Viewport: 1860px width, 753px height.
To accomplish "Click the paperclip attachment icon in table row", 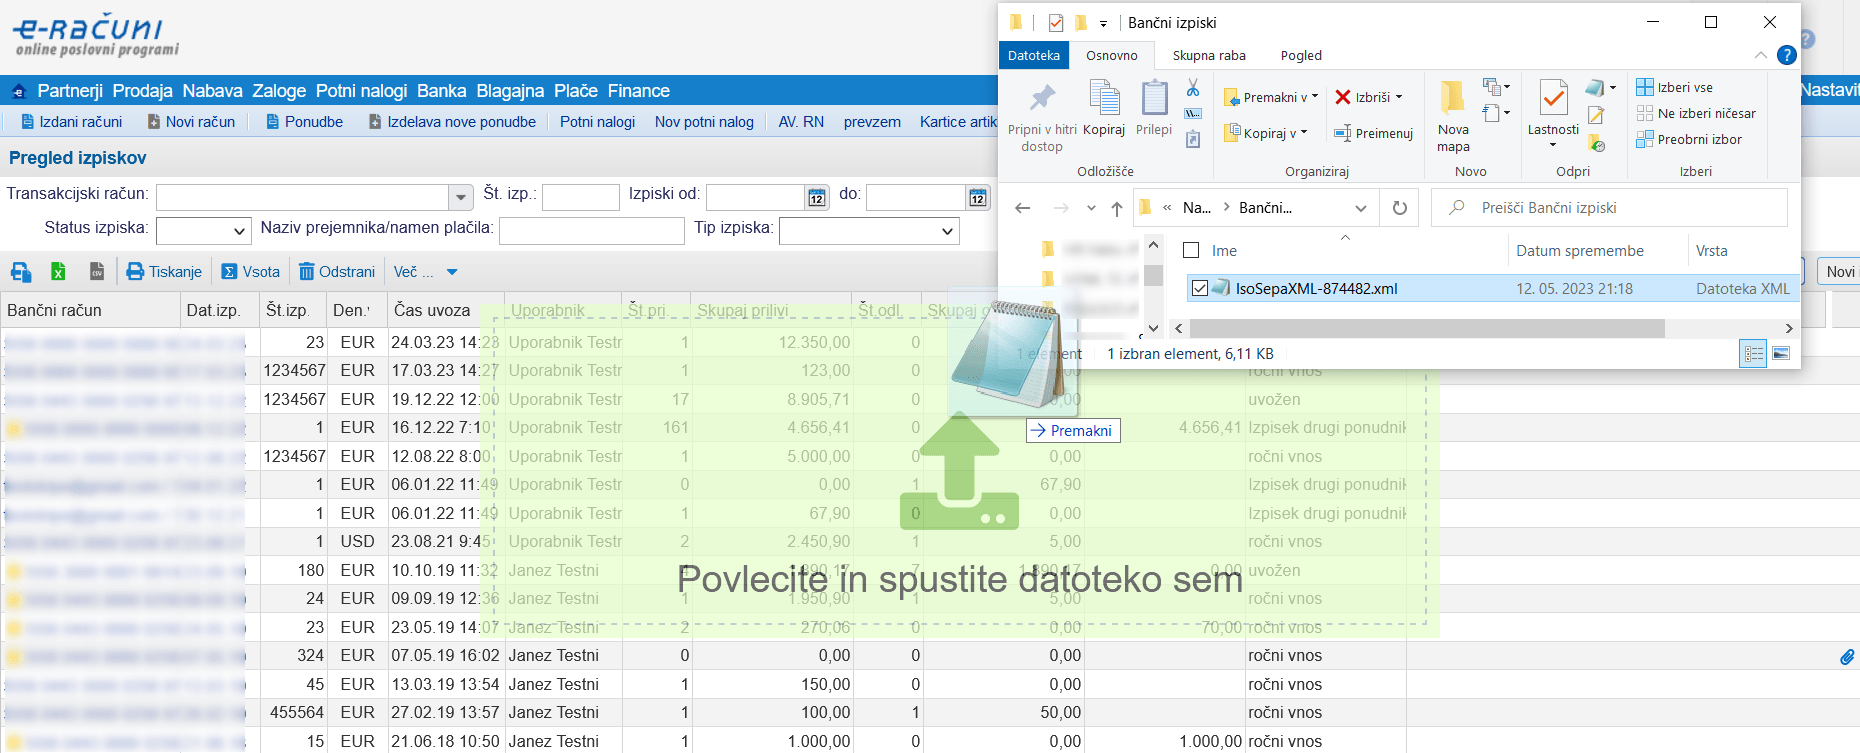I will tap(1846, 657).
